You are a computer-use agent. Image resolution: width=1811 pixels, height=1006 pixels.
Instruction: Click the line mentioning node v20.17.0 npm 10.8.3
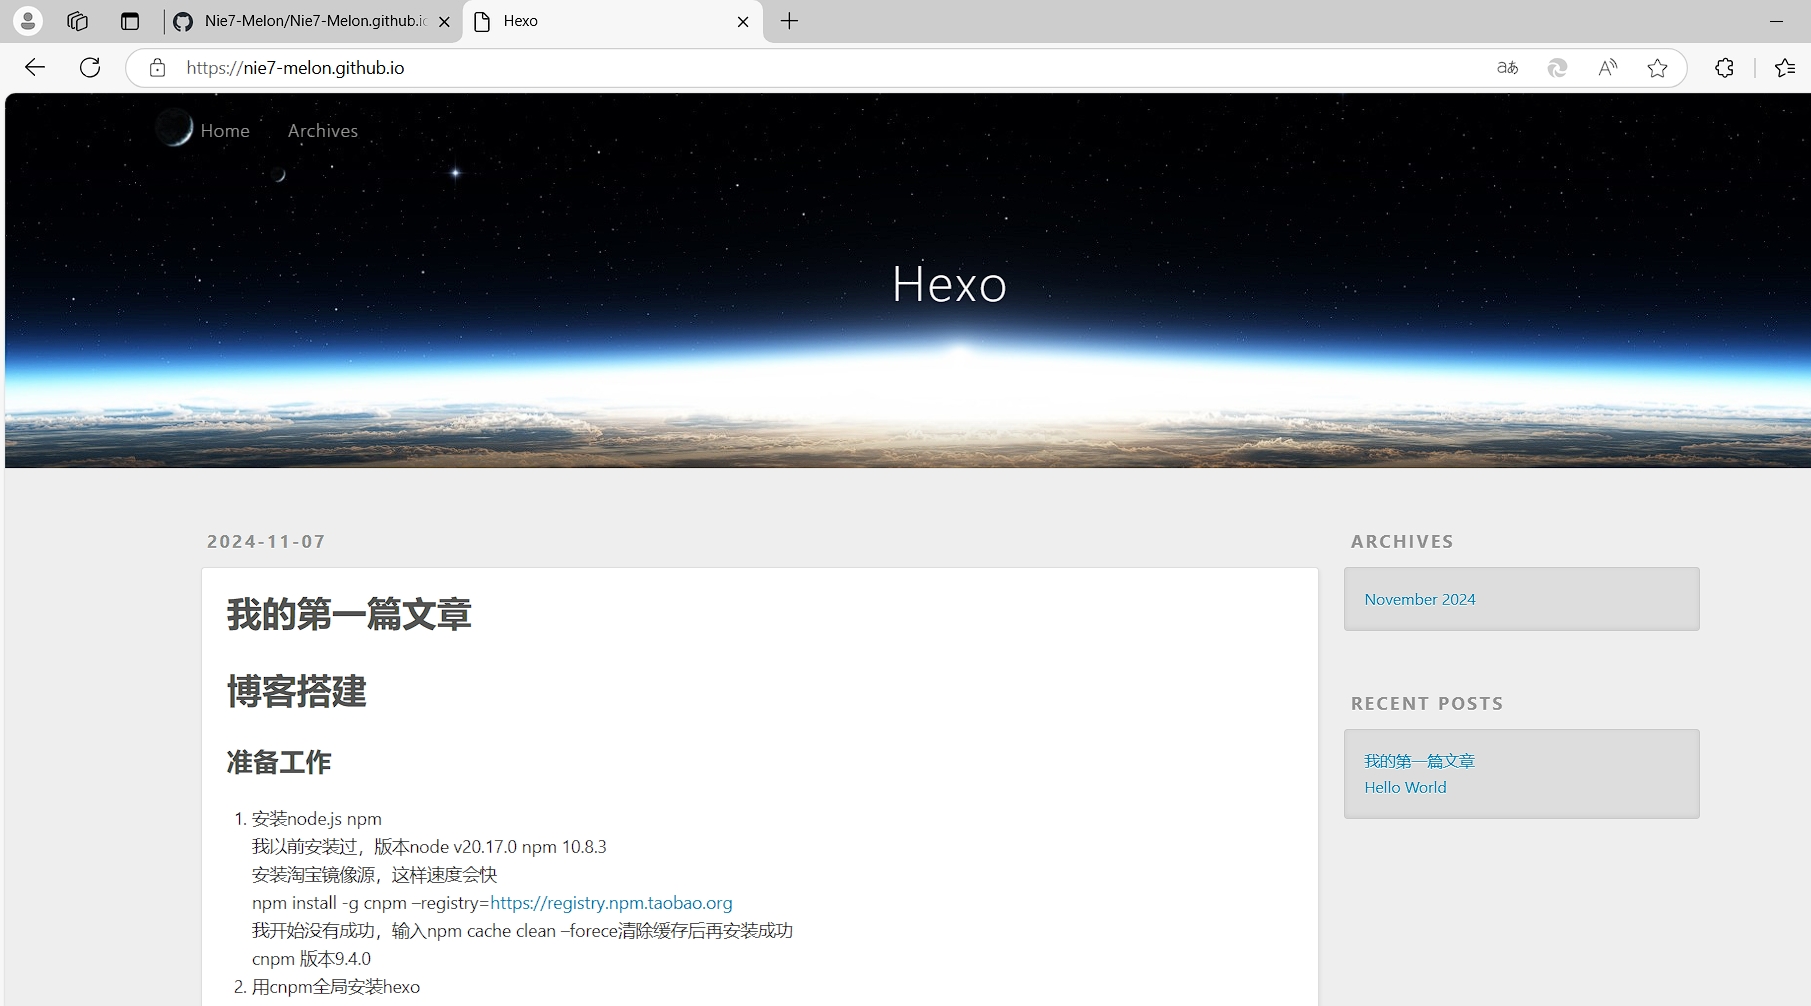(429, 847)
